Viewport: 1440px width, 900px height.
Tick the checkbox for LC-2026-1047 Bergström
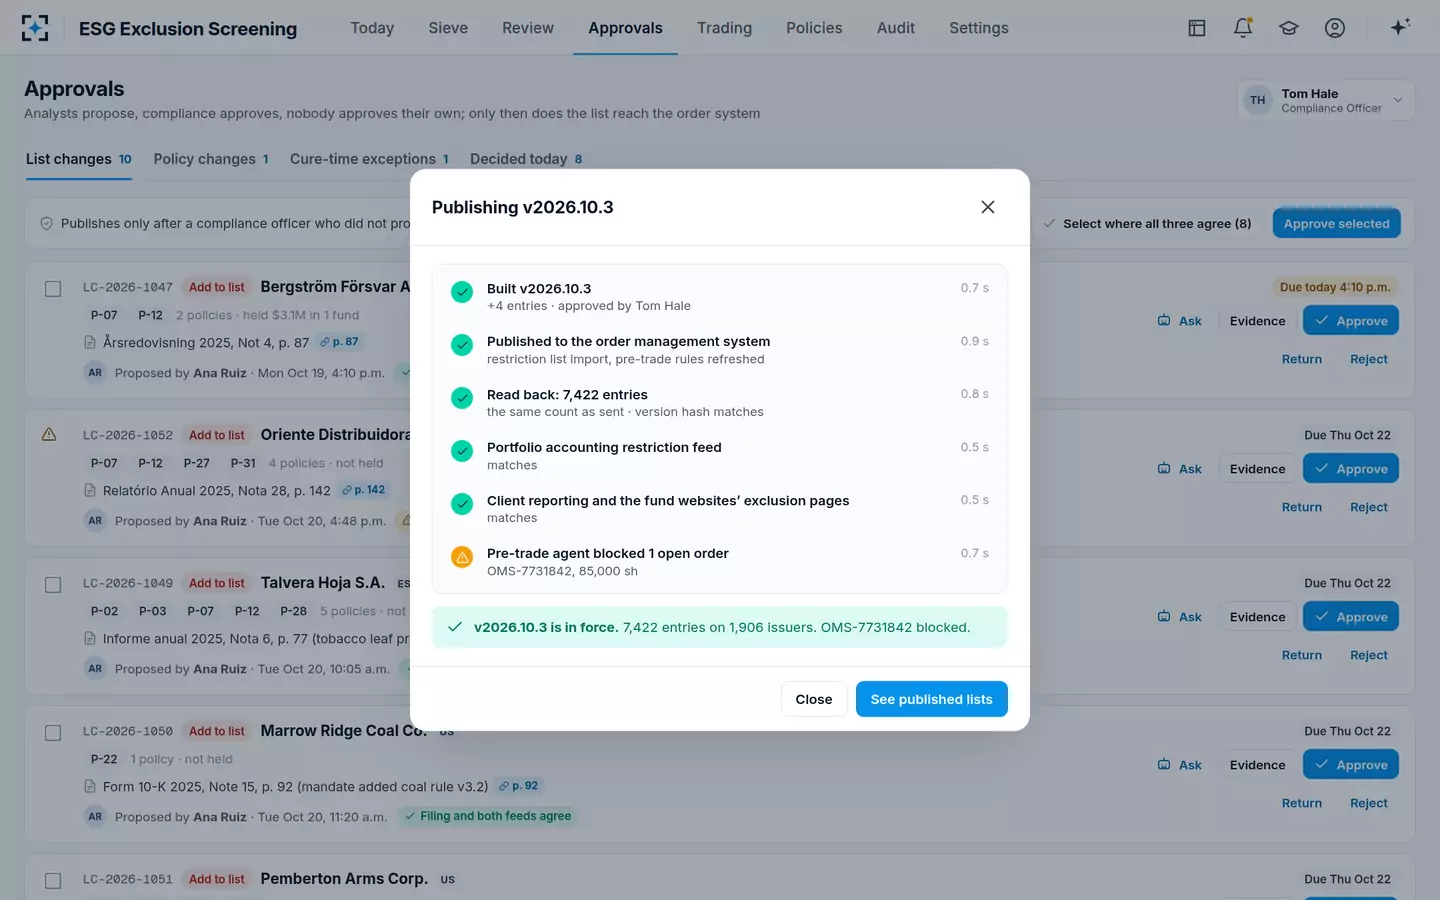point(53,289)
